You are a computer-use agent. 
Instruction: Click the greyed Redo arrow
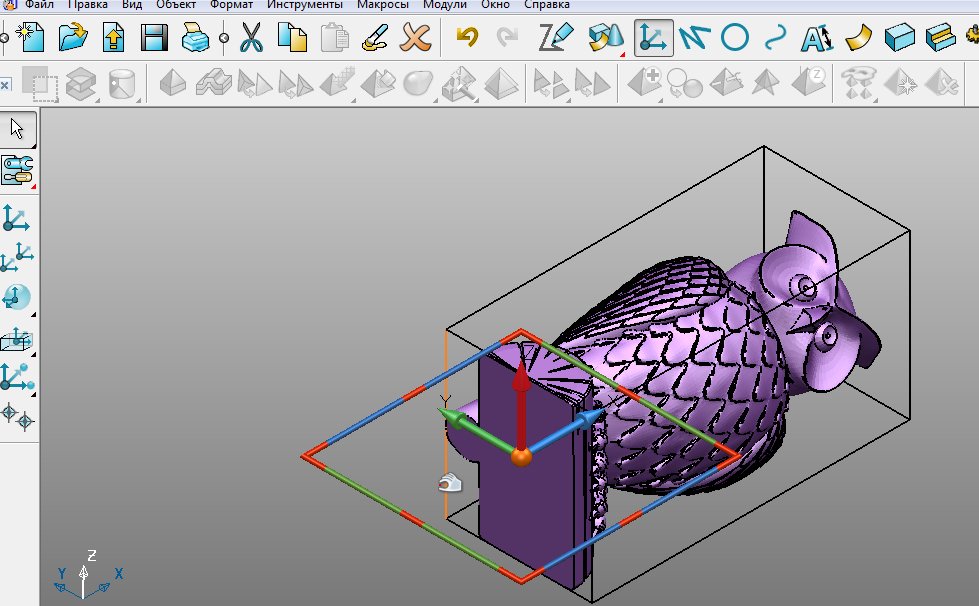[x=507, y=37]
